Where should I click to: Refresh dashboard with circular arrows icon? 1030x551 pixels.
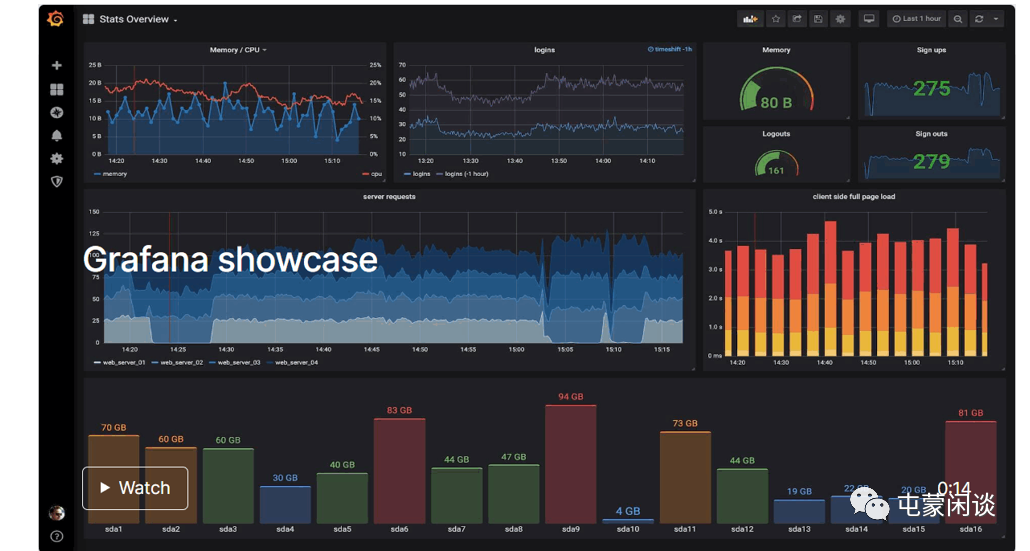979,19
